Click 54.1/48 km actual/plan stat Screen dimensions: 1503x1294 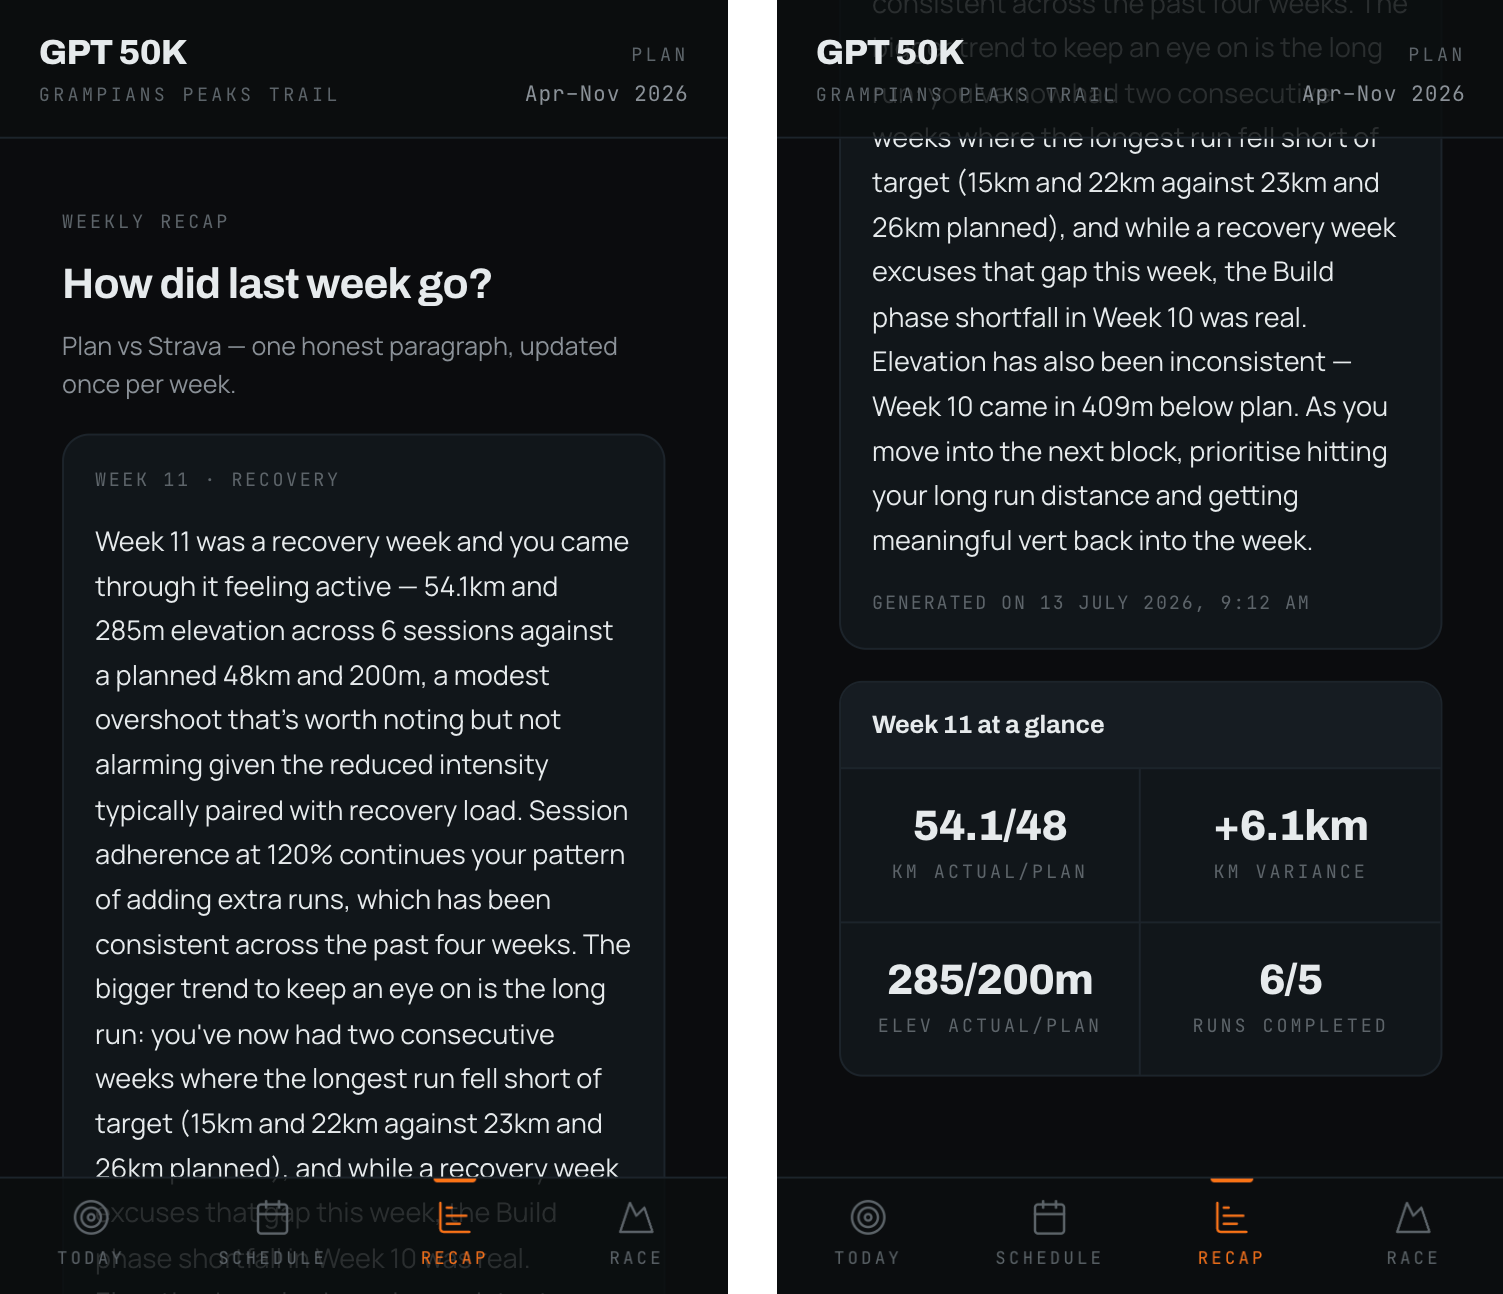[x=990, y=826]
